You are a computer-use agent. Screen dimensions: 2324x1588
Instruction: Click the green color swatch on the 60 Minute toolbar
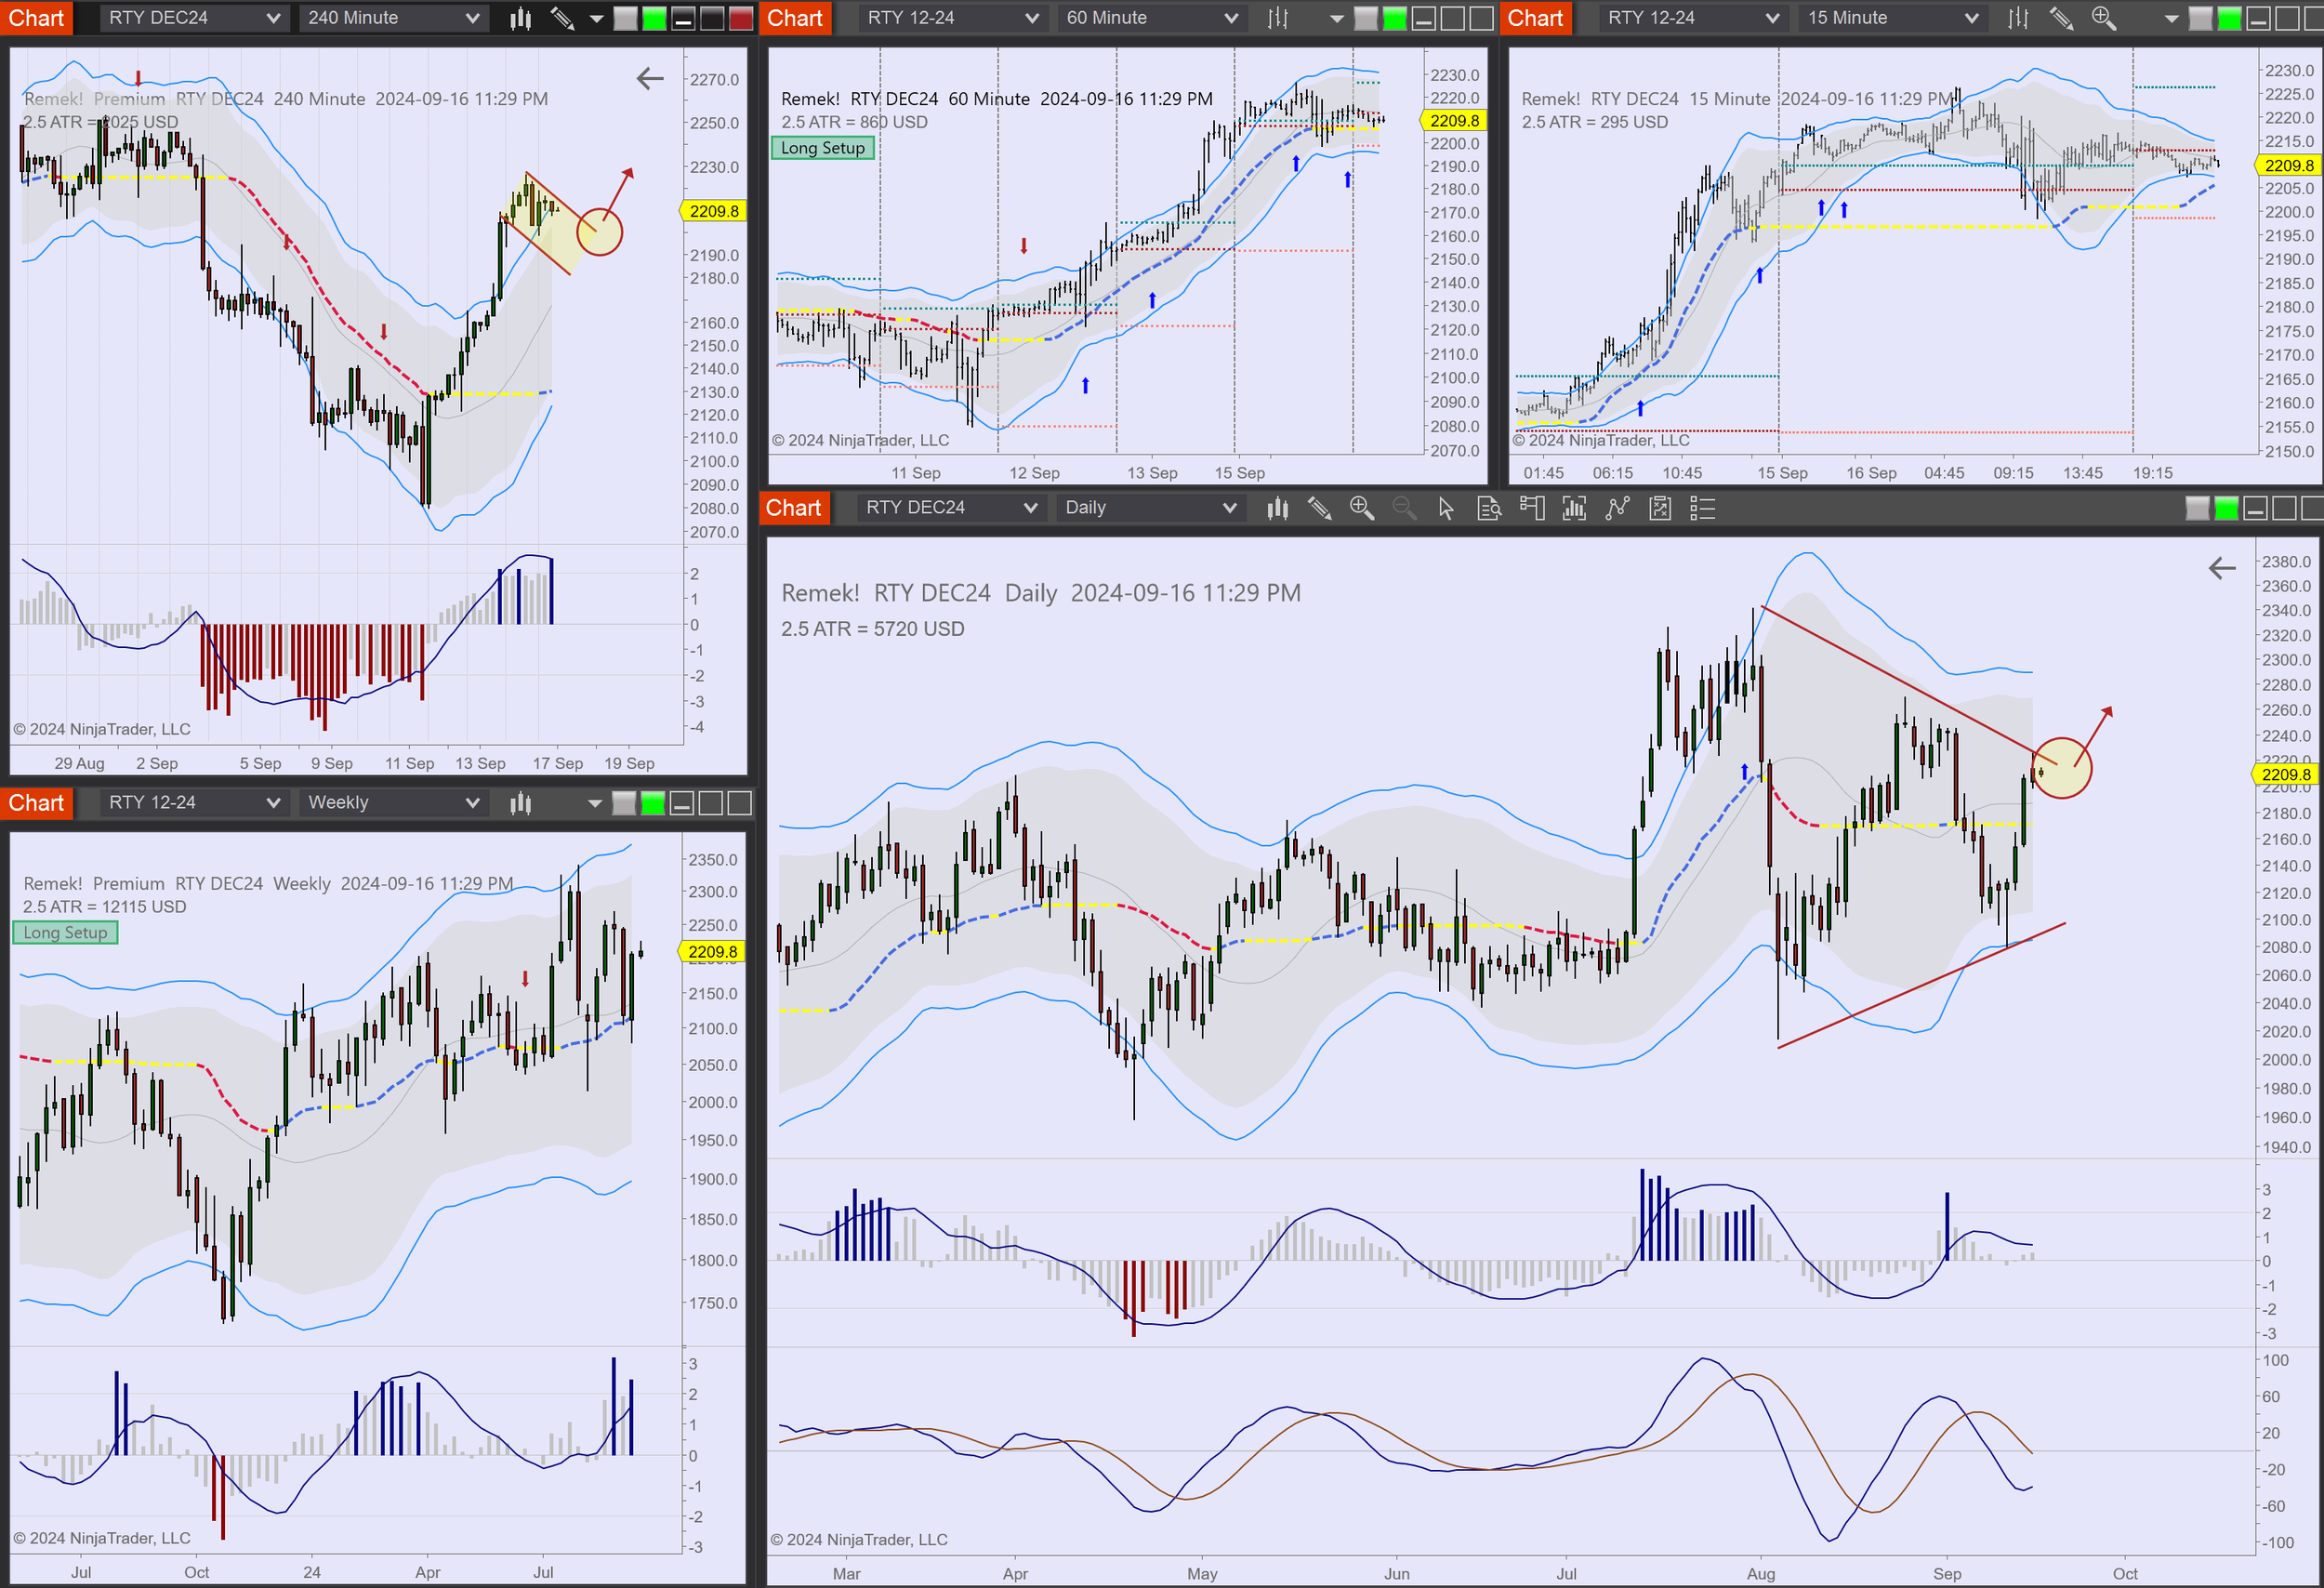[x=1394, y=17]
